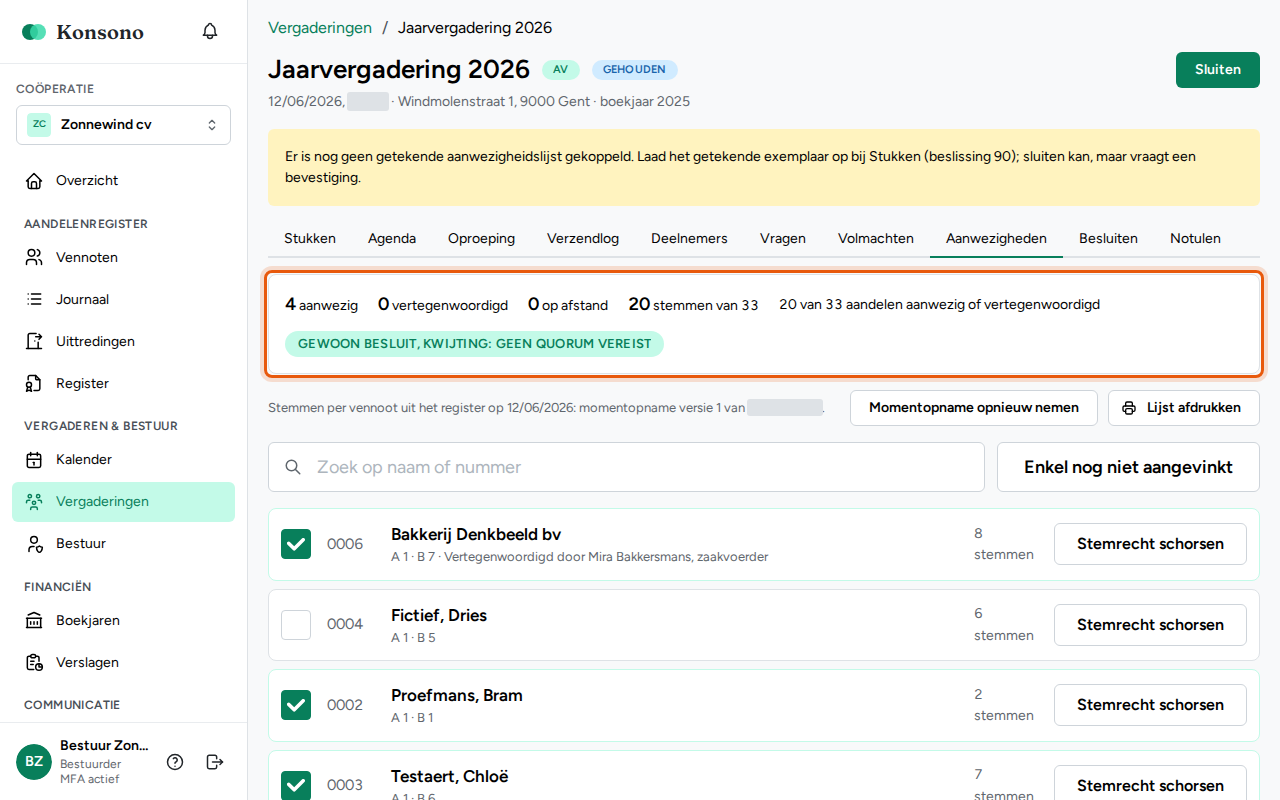
Task: Suspend voting right for Proefmans, Bram
Action: [x=1150, y=705]
